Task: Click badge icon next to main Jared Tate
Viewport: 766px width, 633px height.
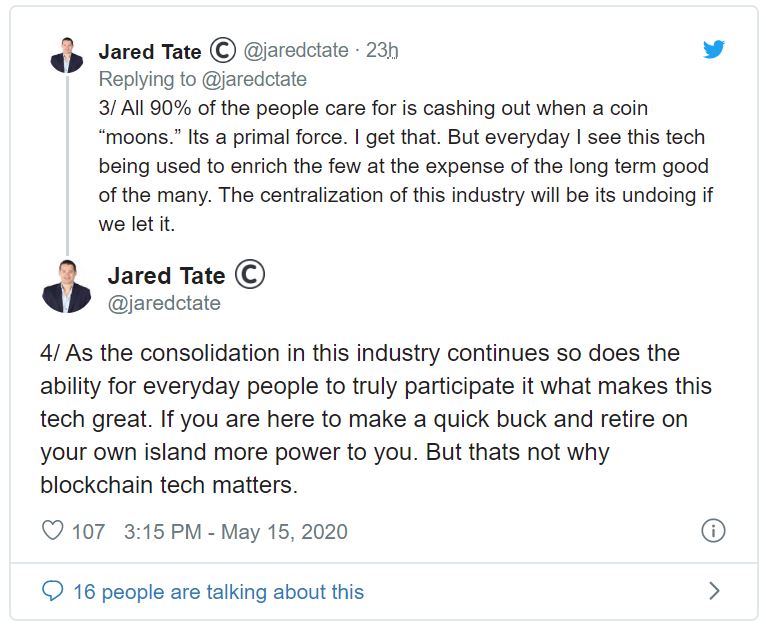Action: [x=250, y=274]
